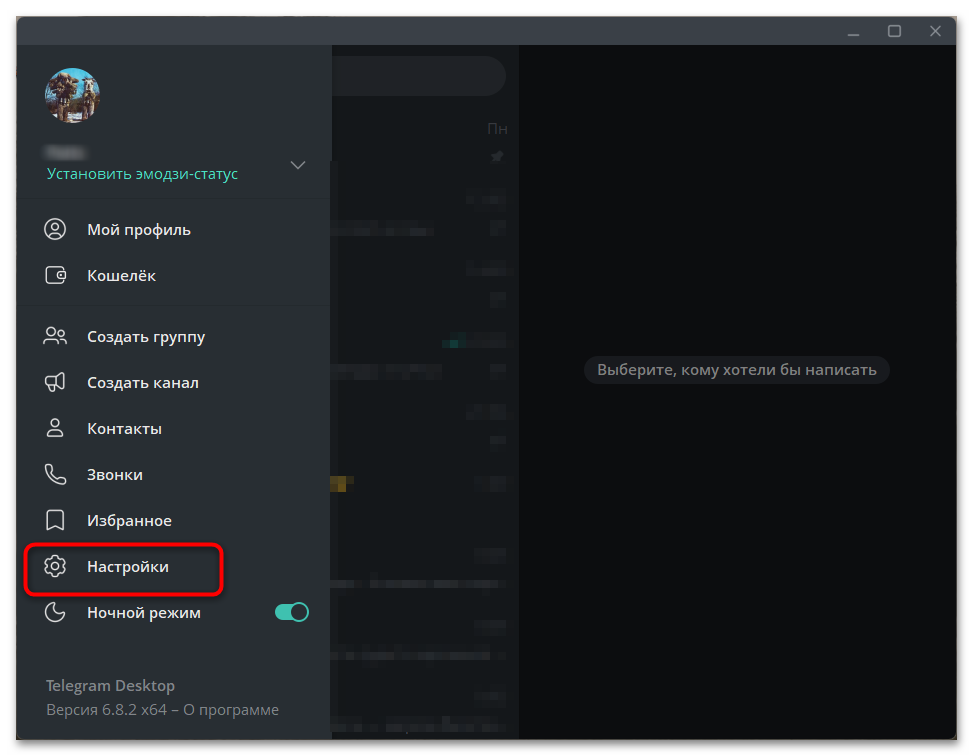The image size is (973, 756).
Task: Open the 'О программе' about link
Action: coord(231,709)
